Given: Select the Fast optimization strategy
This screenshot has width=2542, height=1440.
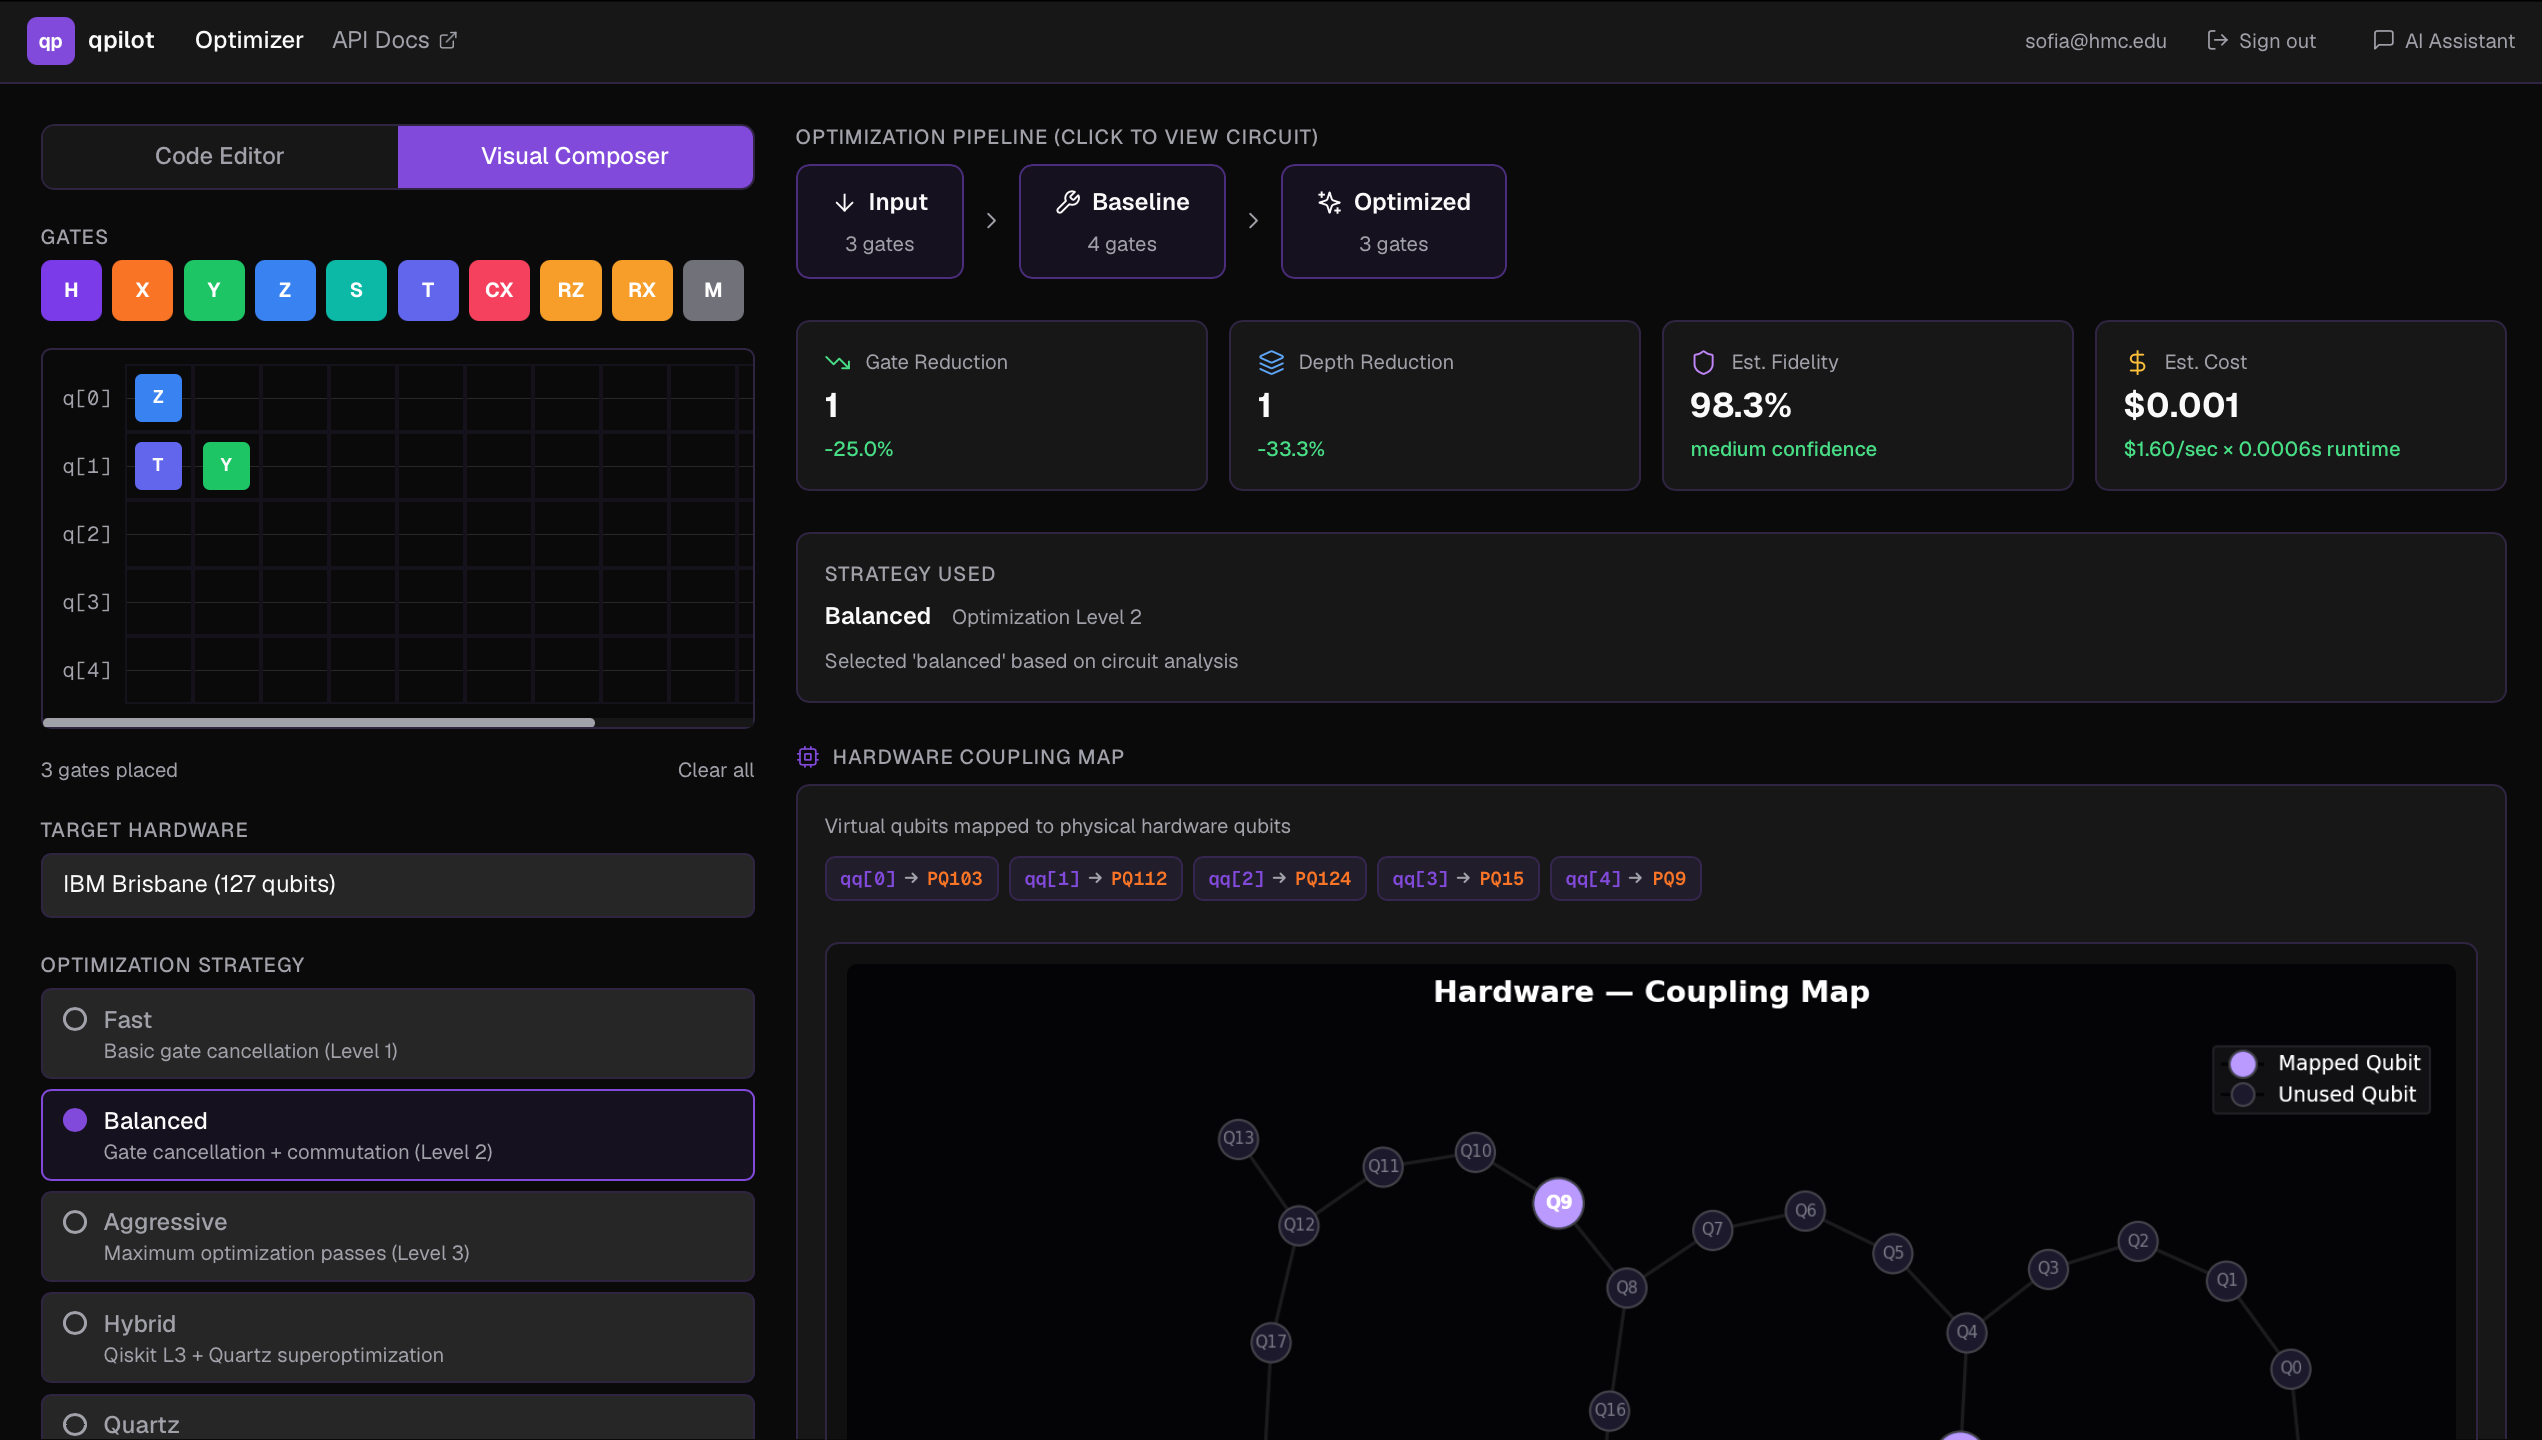Looking at the screenshot, I should [397, 1033].
